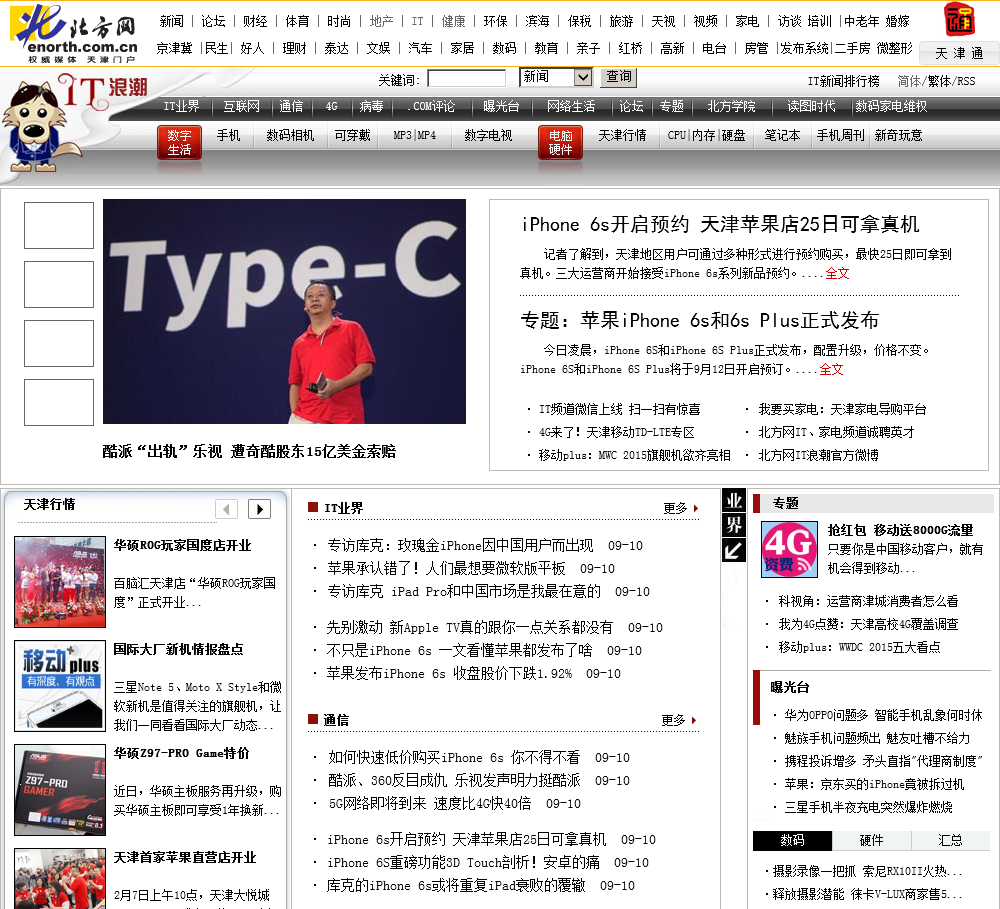Open the 互联网 navigation item
The height and width of the screenshot is (909, 1000).
(241, 107)
